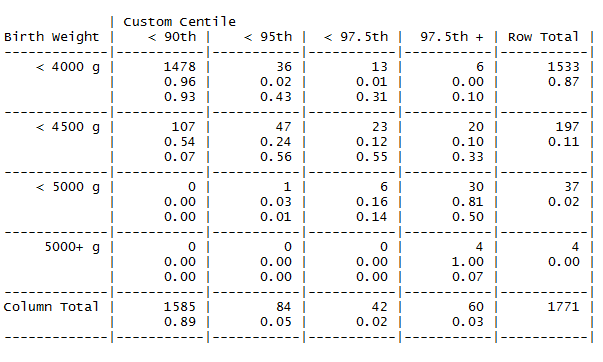This screenshot has width=603, height=362.
Task: Click the count 107 cell
Action: click(x=183, y=127)
